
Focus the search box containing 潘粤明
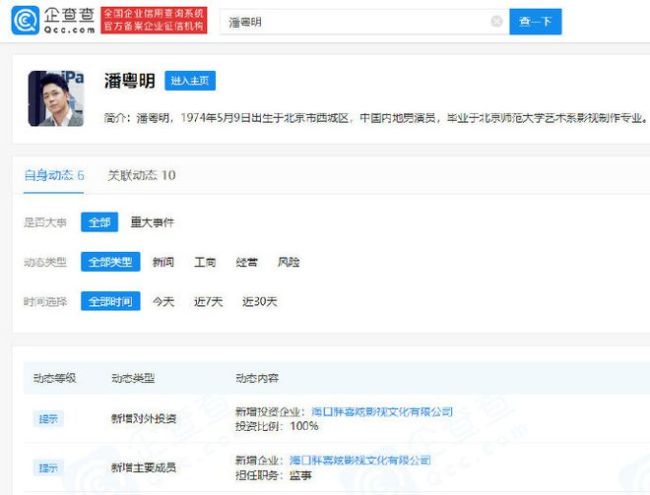point(364,22)
